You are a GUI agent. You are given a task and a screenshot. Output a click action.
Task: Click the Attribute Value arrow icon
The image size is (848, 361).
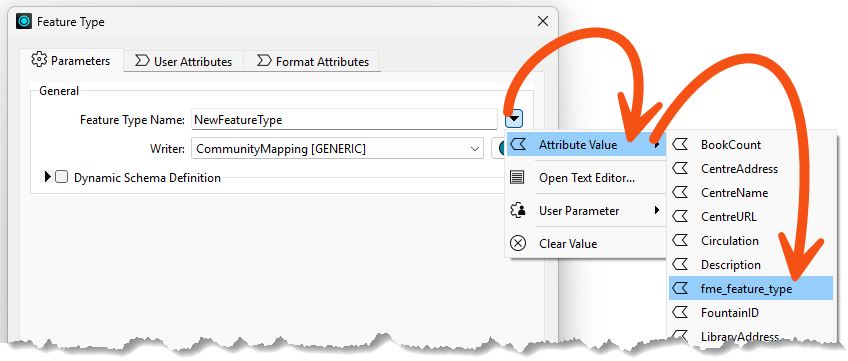[518, 144]
